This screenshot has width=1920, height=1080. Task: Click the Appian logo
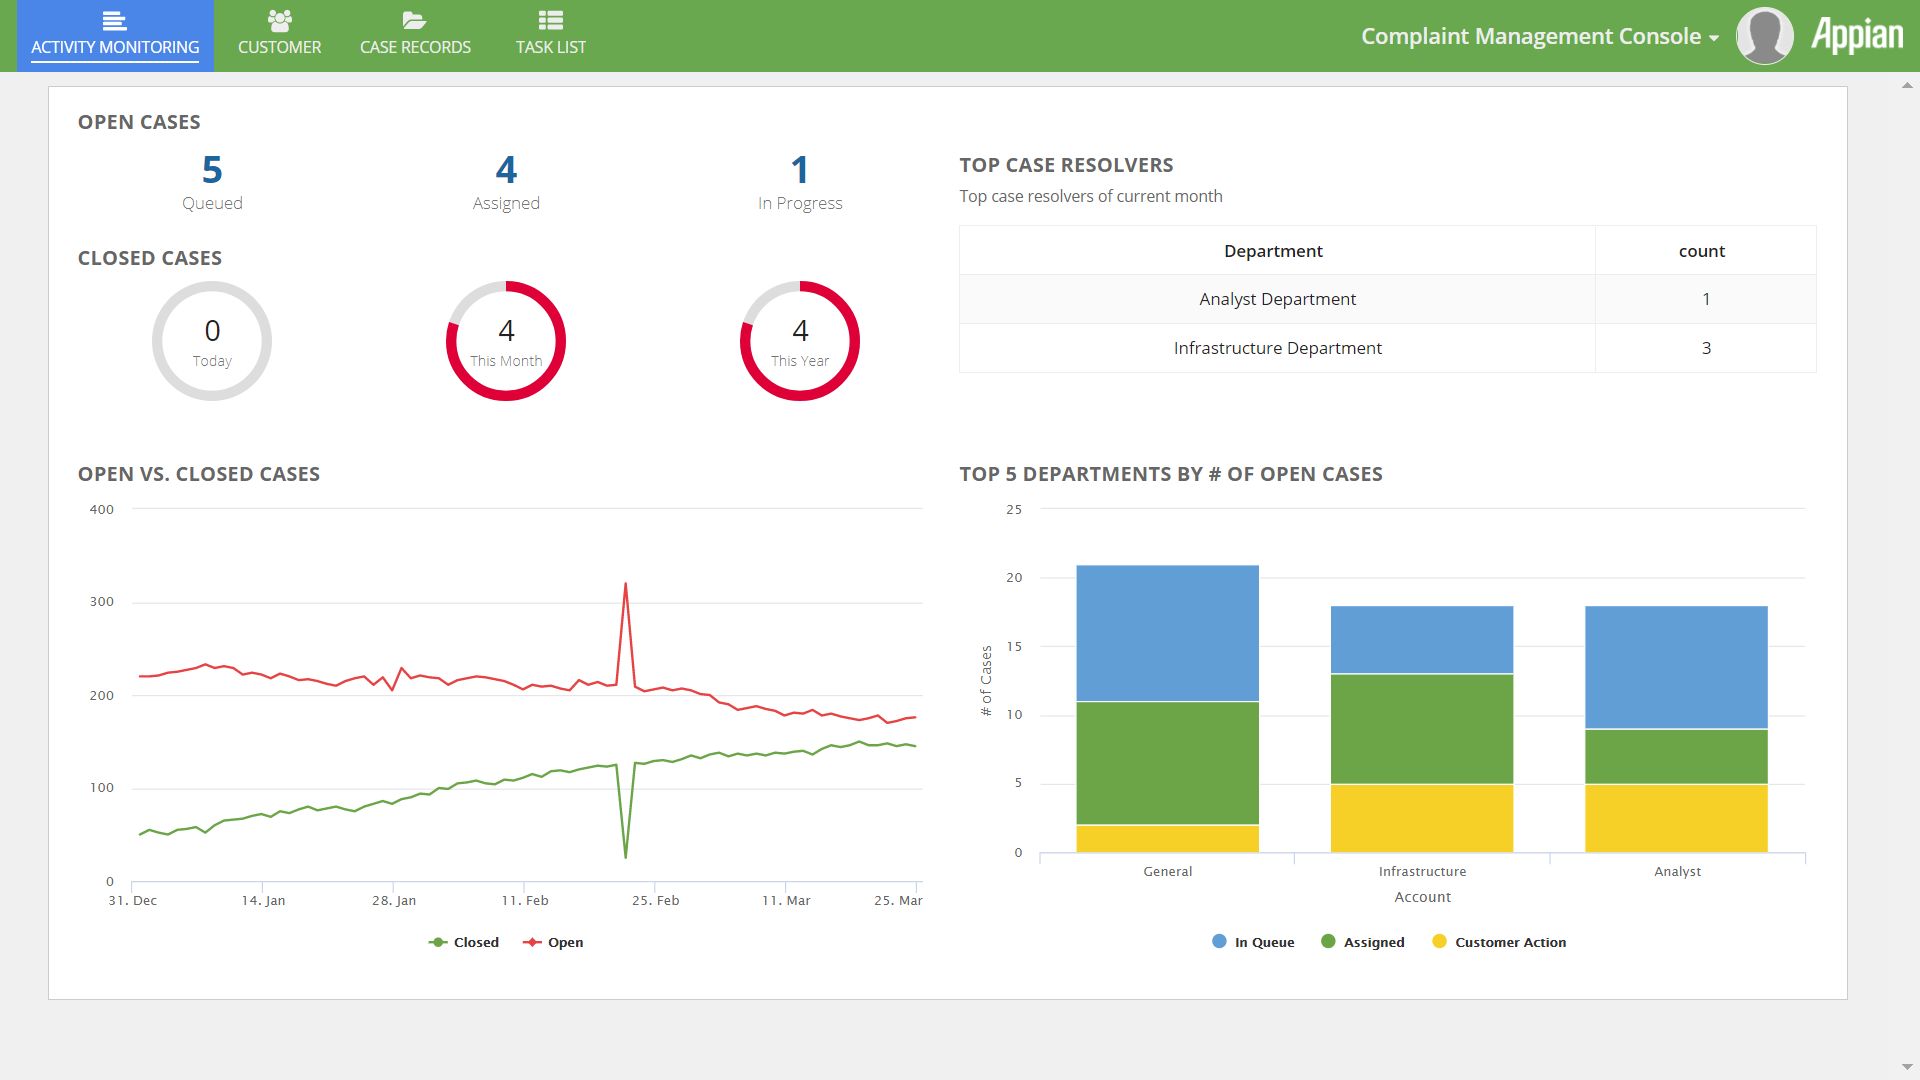click(1857, 36)
